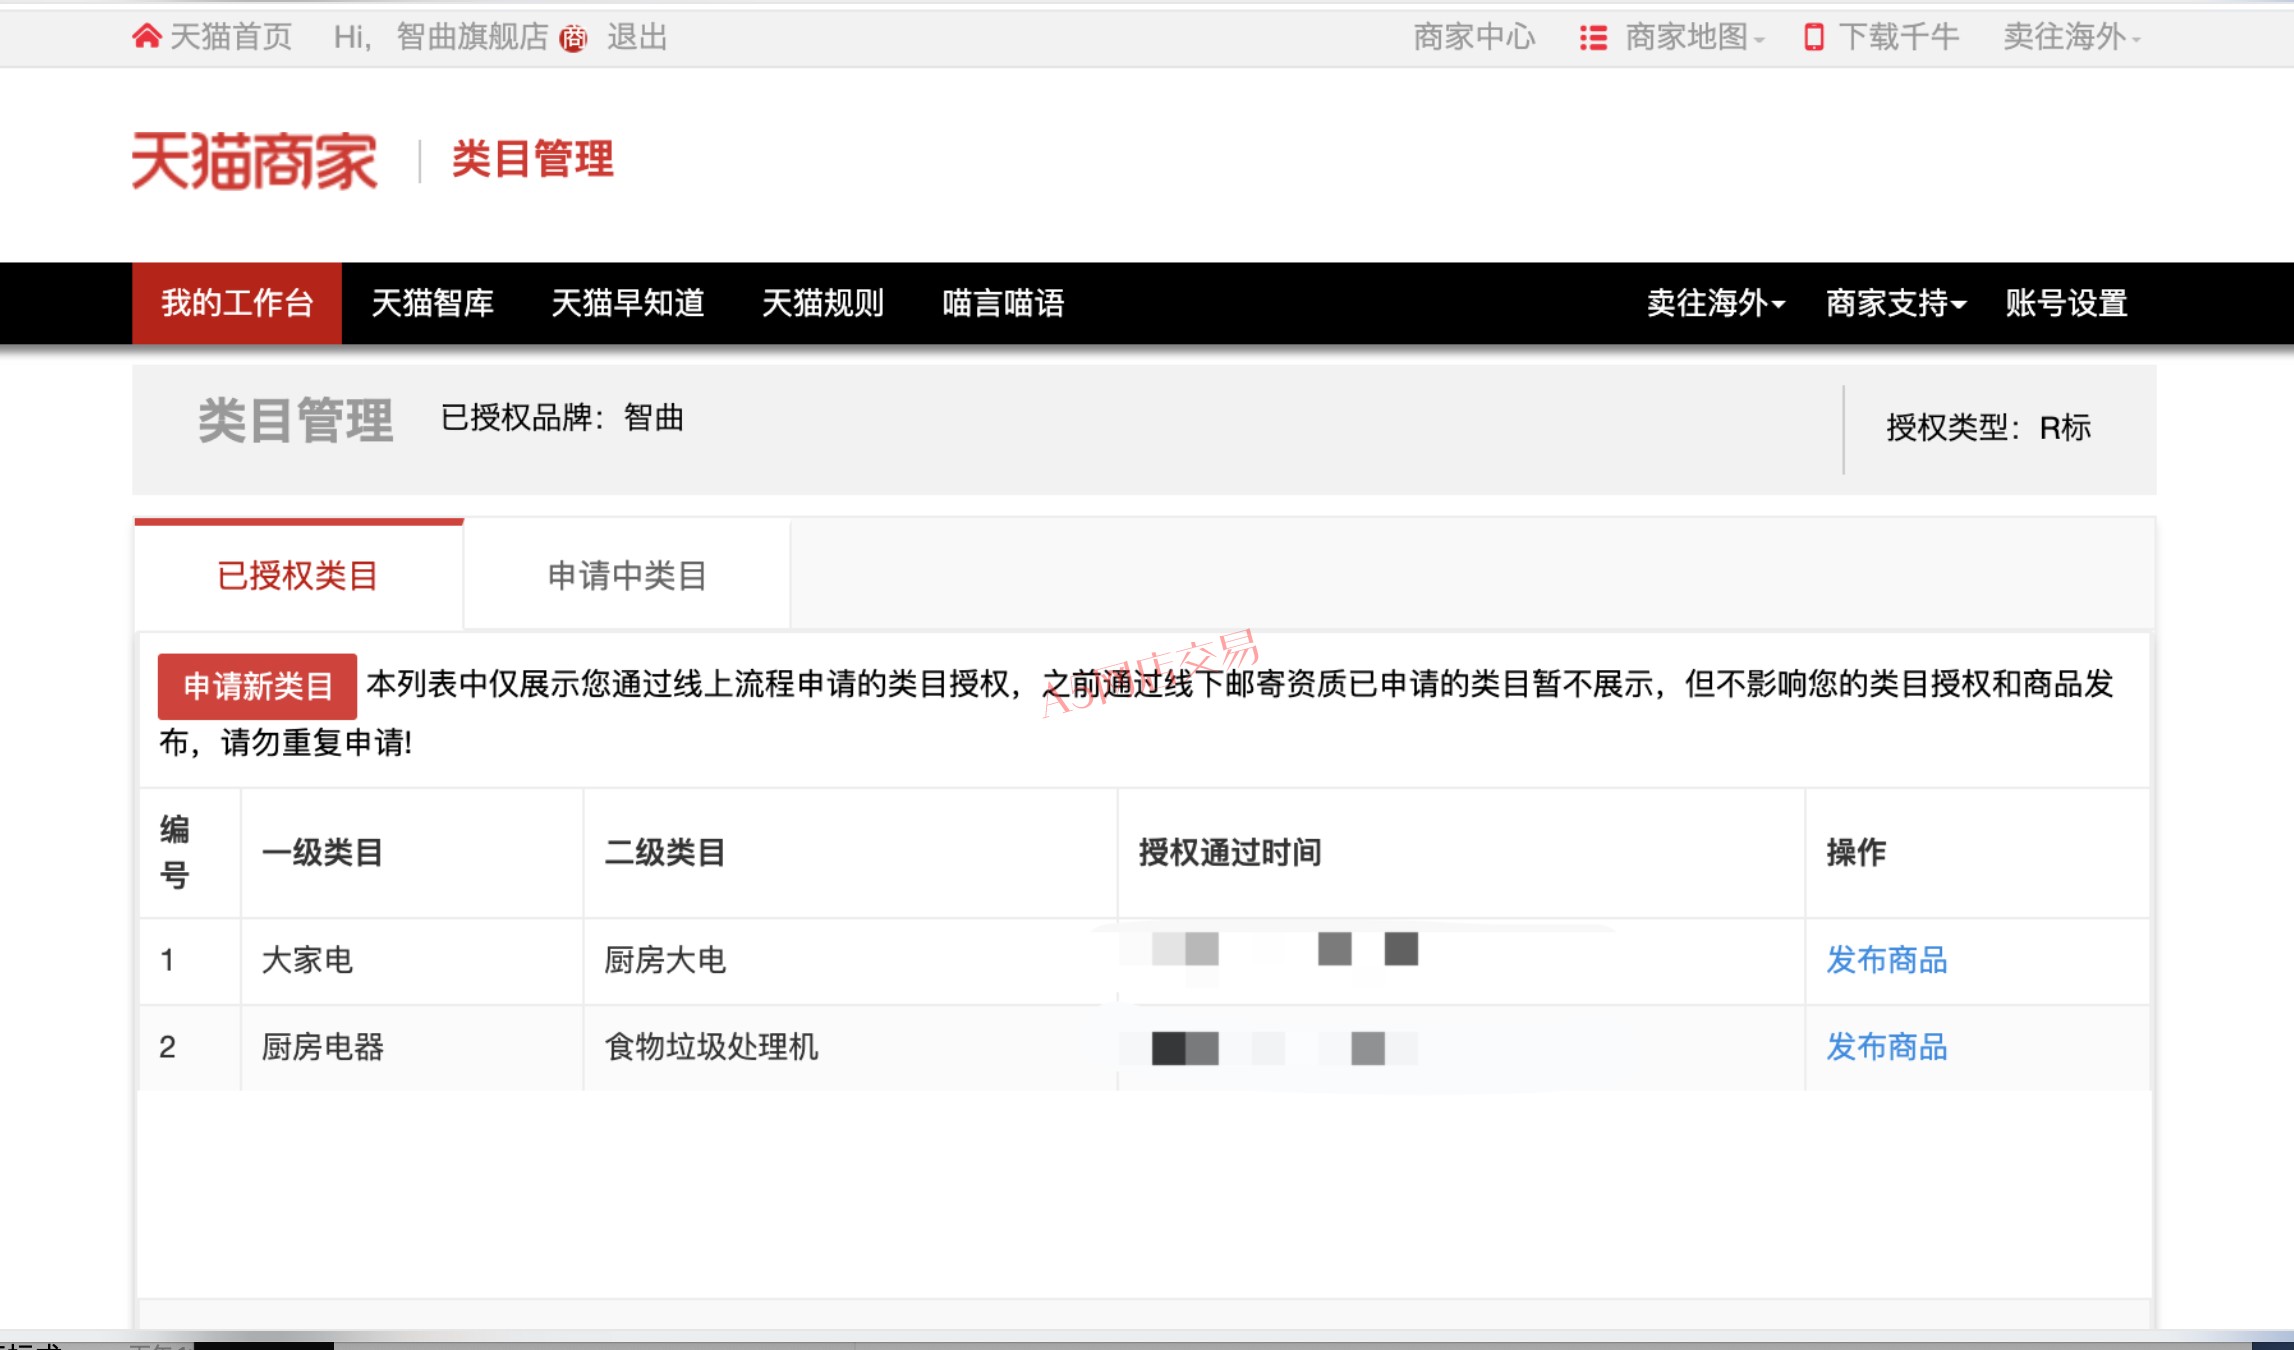Click the 天猫商家 logo
Screen dimensions: 2294x1350
[x=255, y=160]
